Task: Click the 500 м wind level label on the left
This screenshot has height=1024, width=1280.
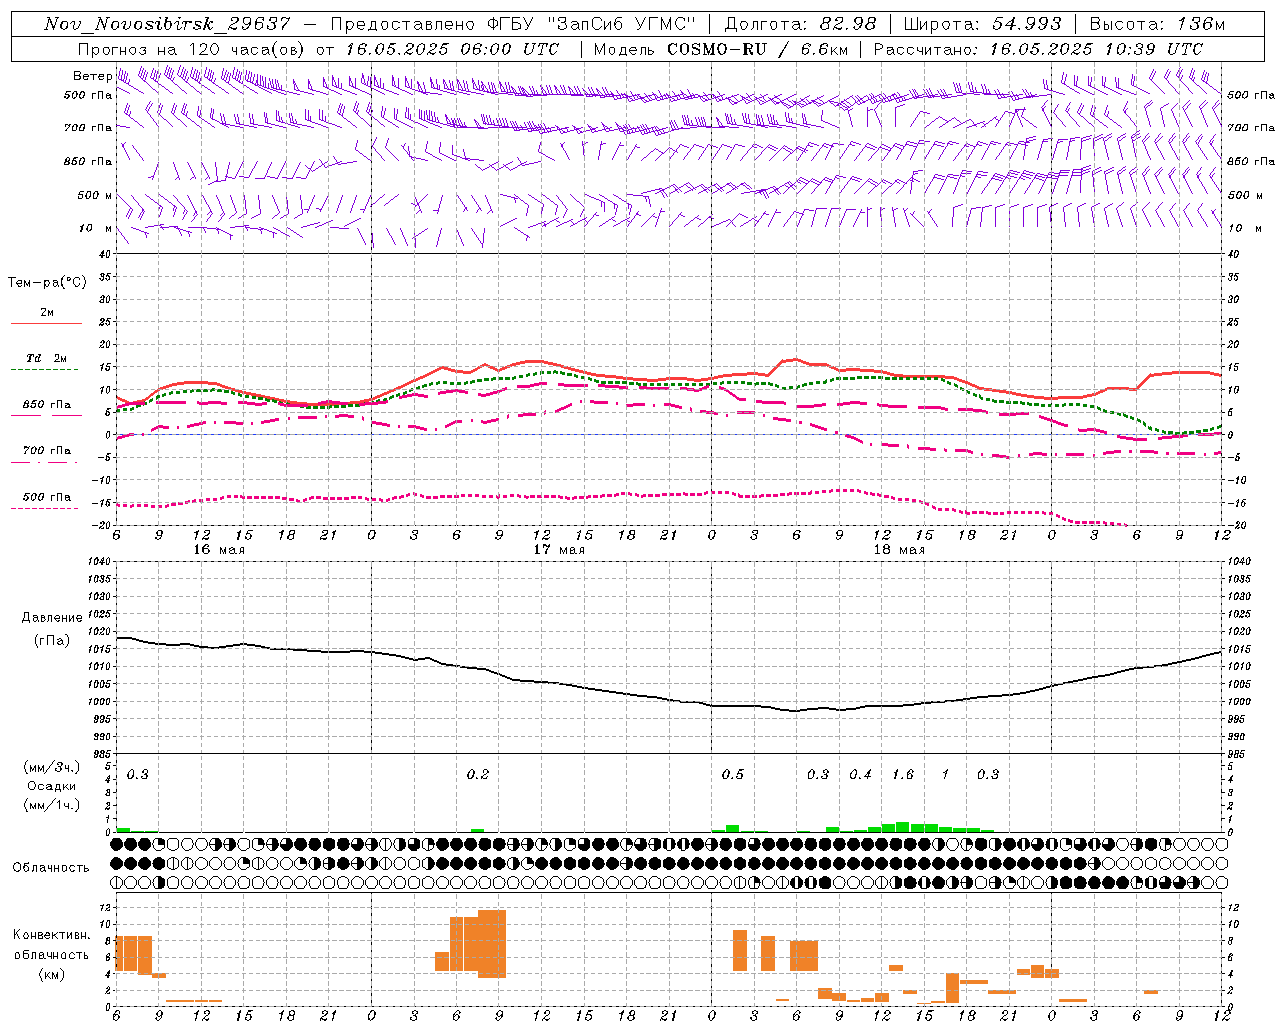Action: (96, 195)
